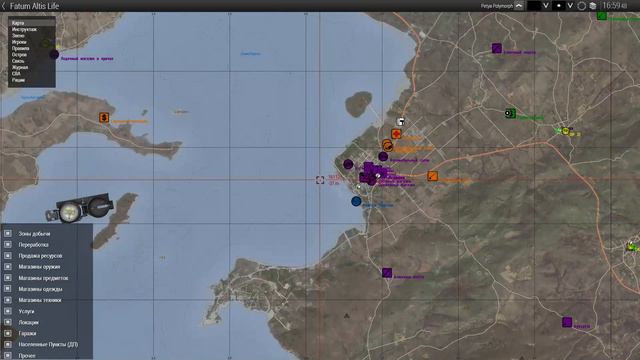Open the Инструктаж menu item
640x360 pixels.
click(x=24, y=29)
